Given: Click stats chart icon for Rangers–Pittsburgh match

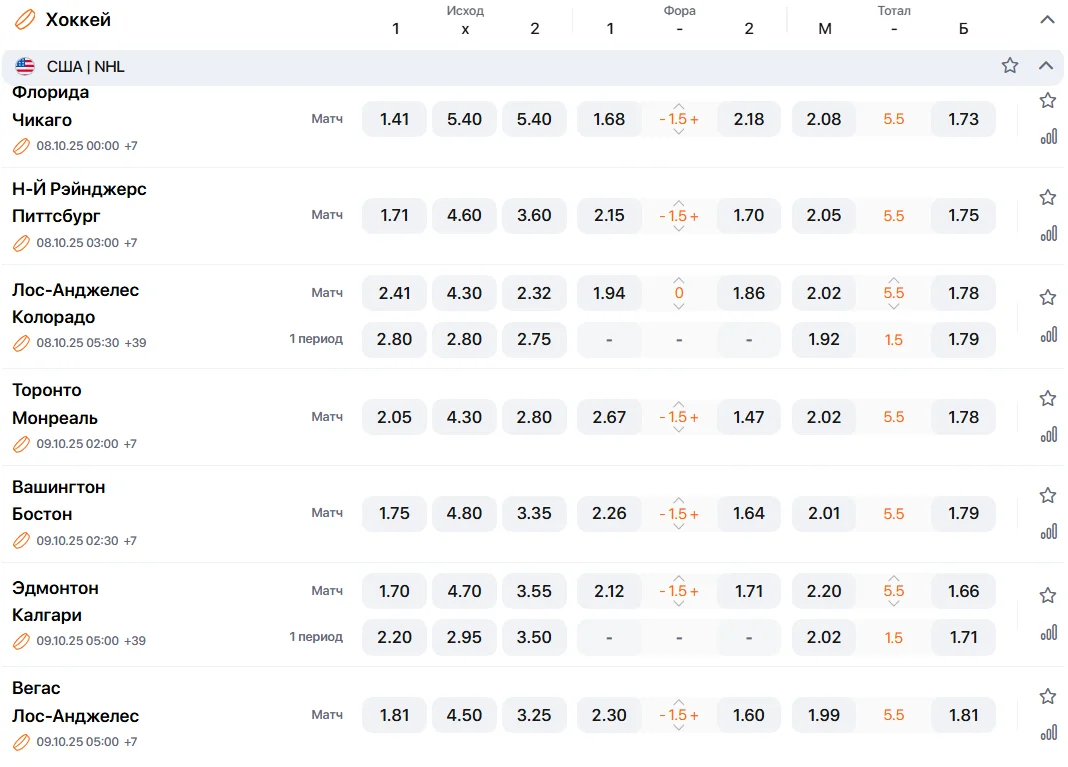Looking at the screenshot, I should click(x=1048, y=234).
